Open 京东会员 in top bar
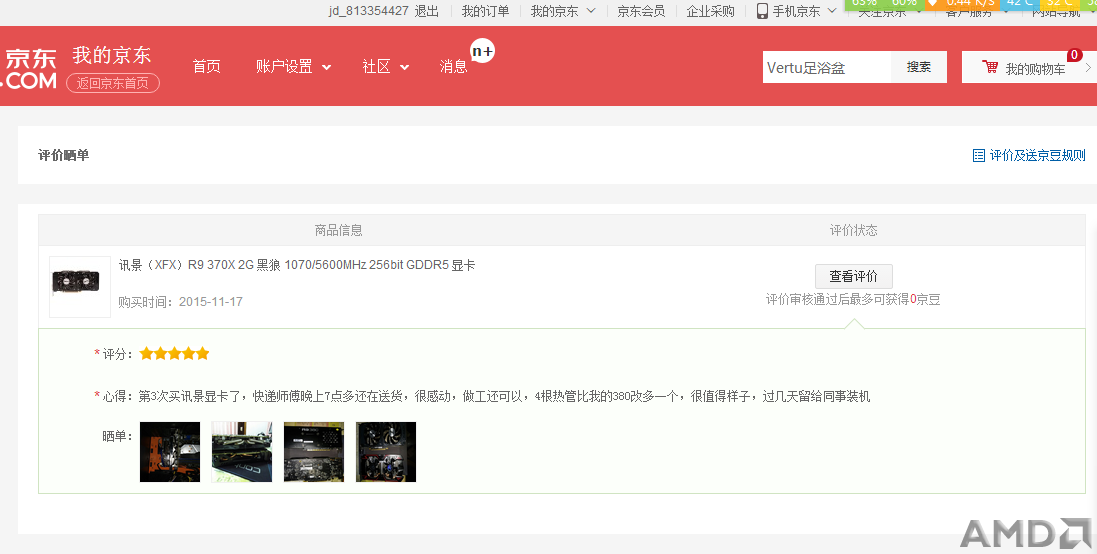The height and width of the screenshot is (554, 1097). [641, 11]
